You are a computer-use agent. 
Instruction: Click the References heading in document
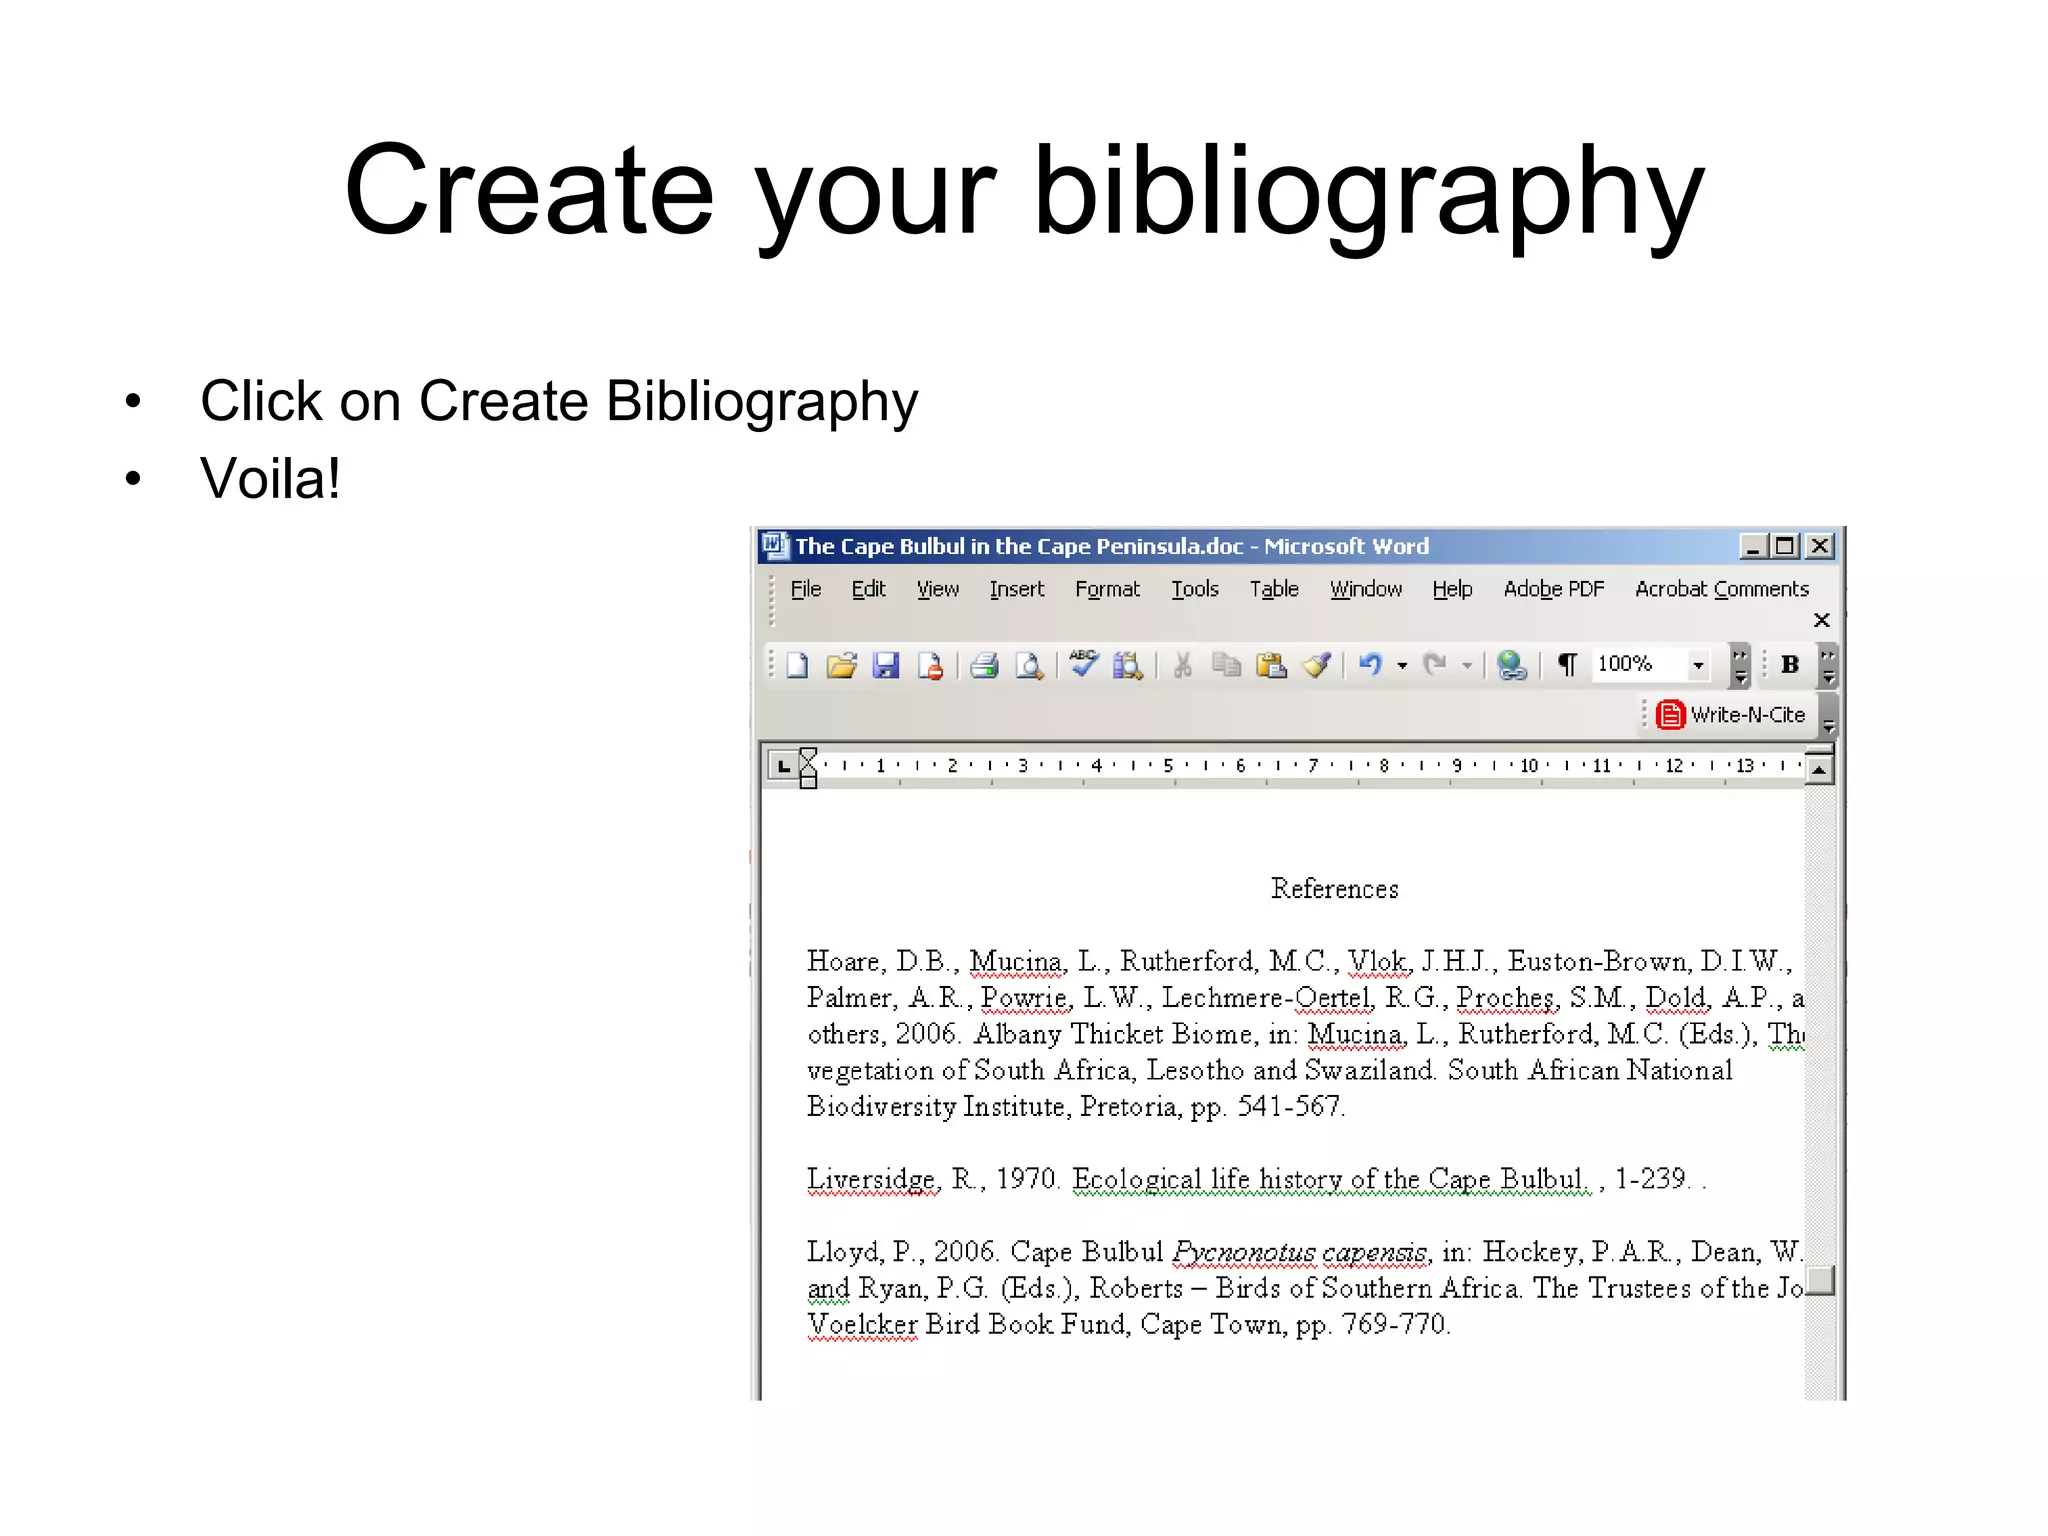1334,888
